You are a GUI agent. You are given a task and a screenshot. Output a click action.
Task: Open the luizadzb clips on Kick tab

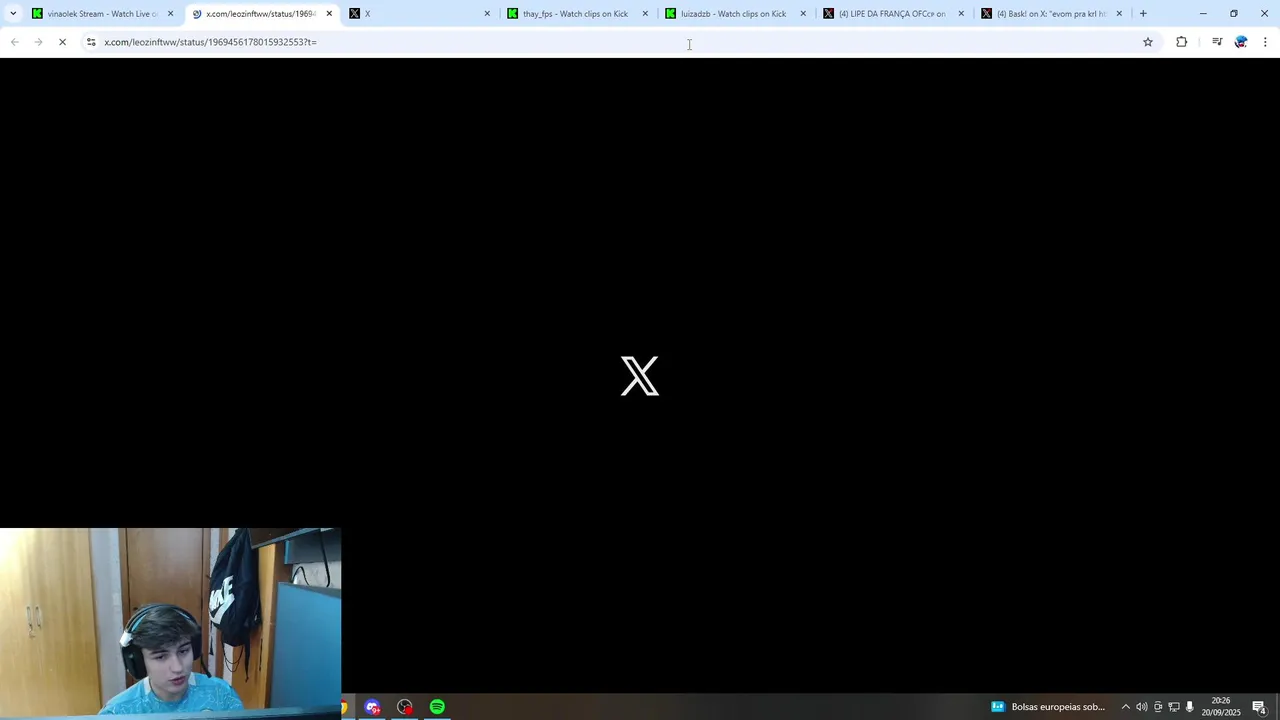coord(736,14)
